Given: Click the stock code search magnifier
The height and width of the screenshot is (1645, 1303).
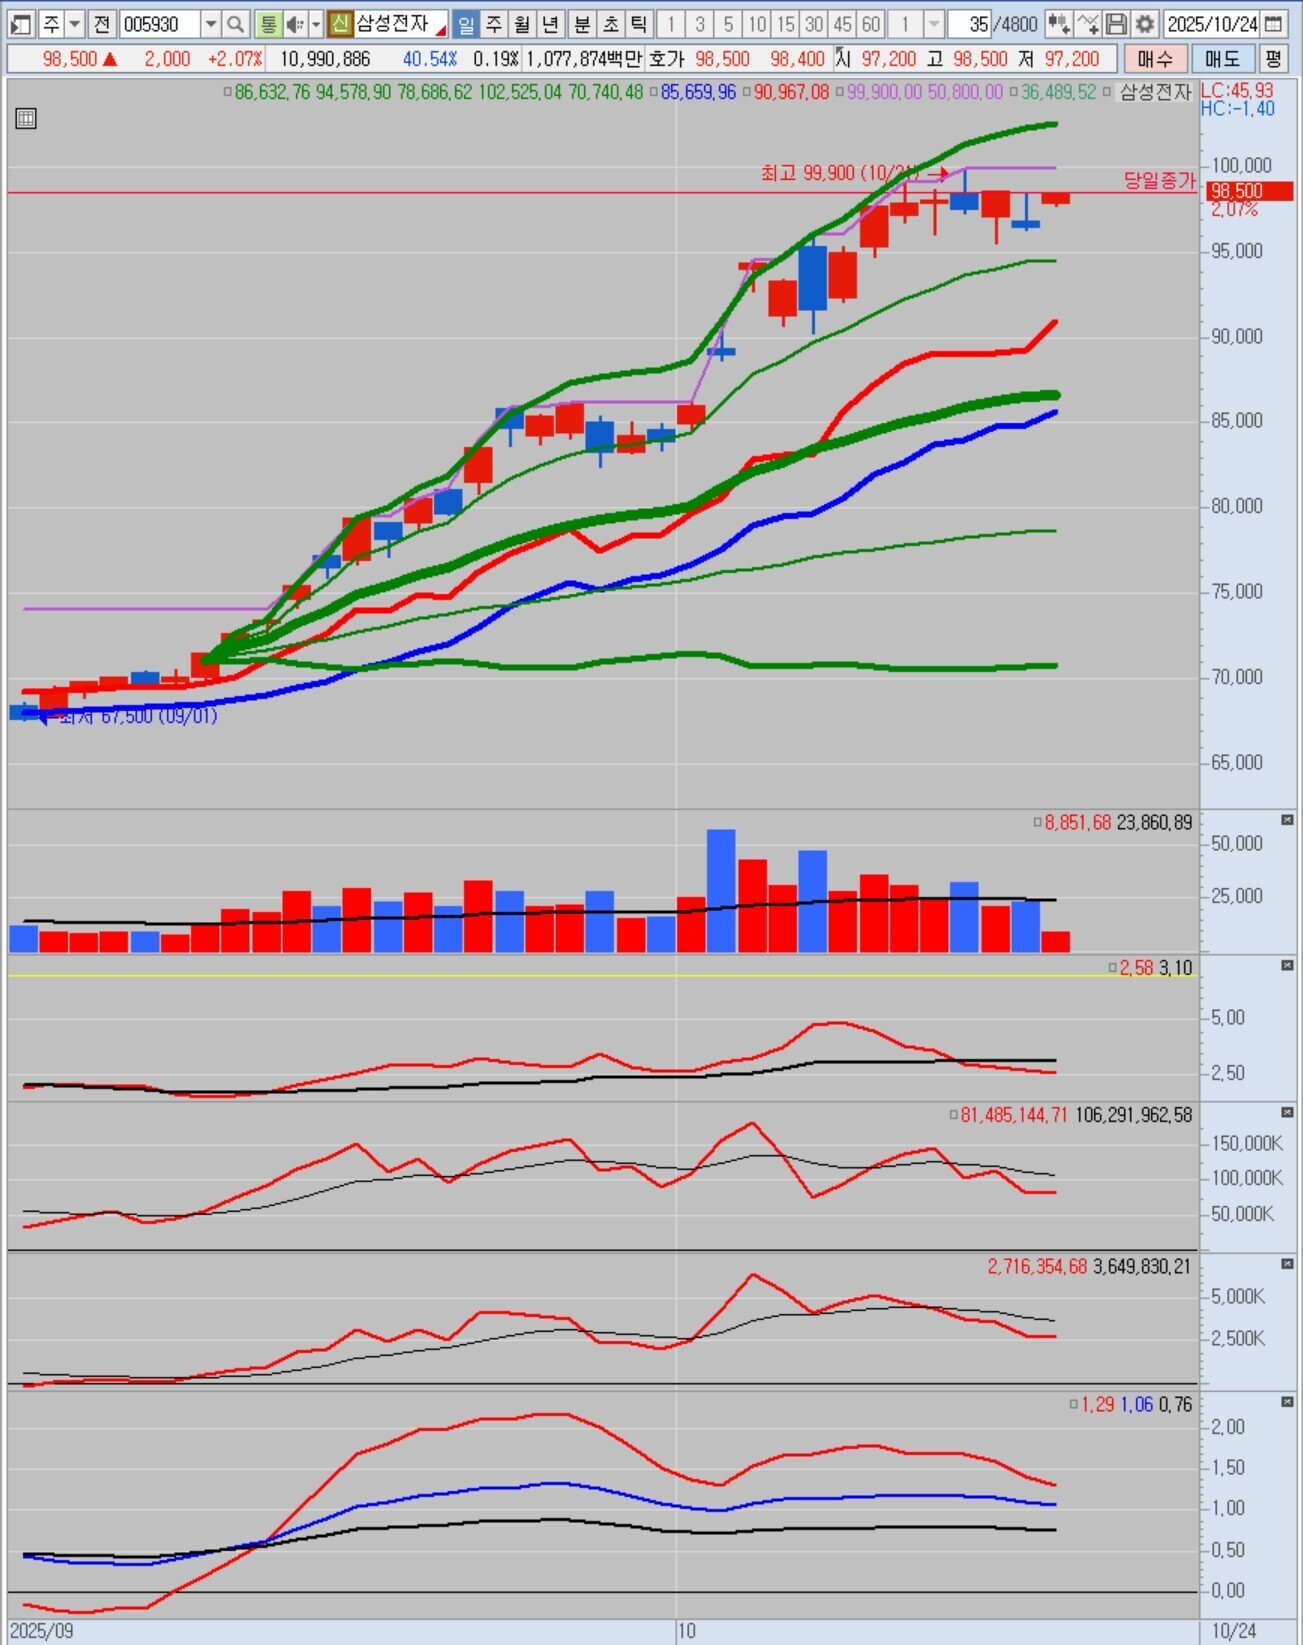Looking at the screenshot, I should [x=235, y=24].
